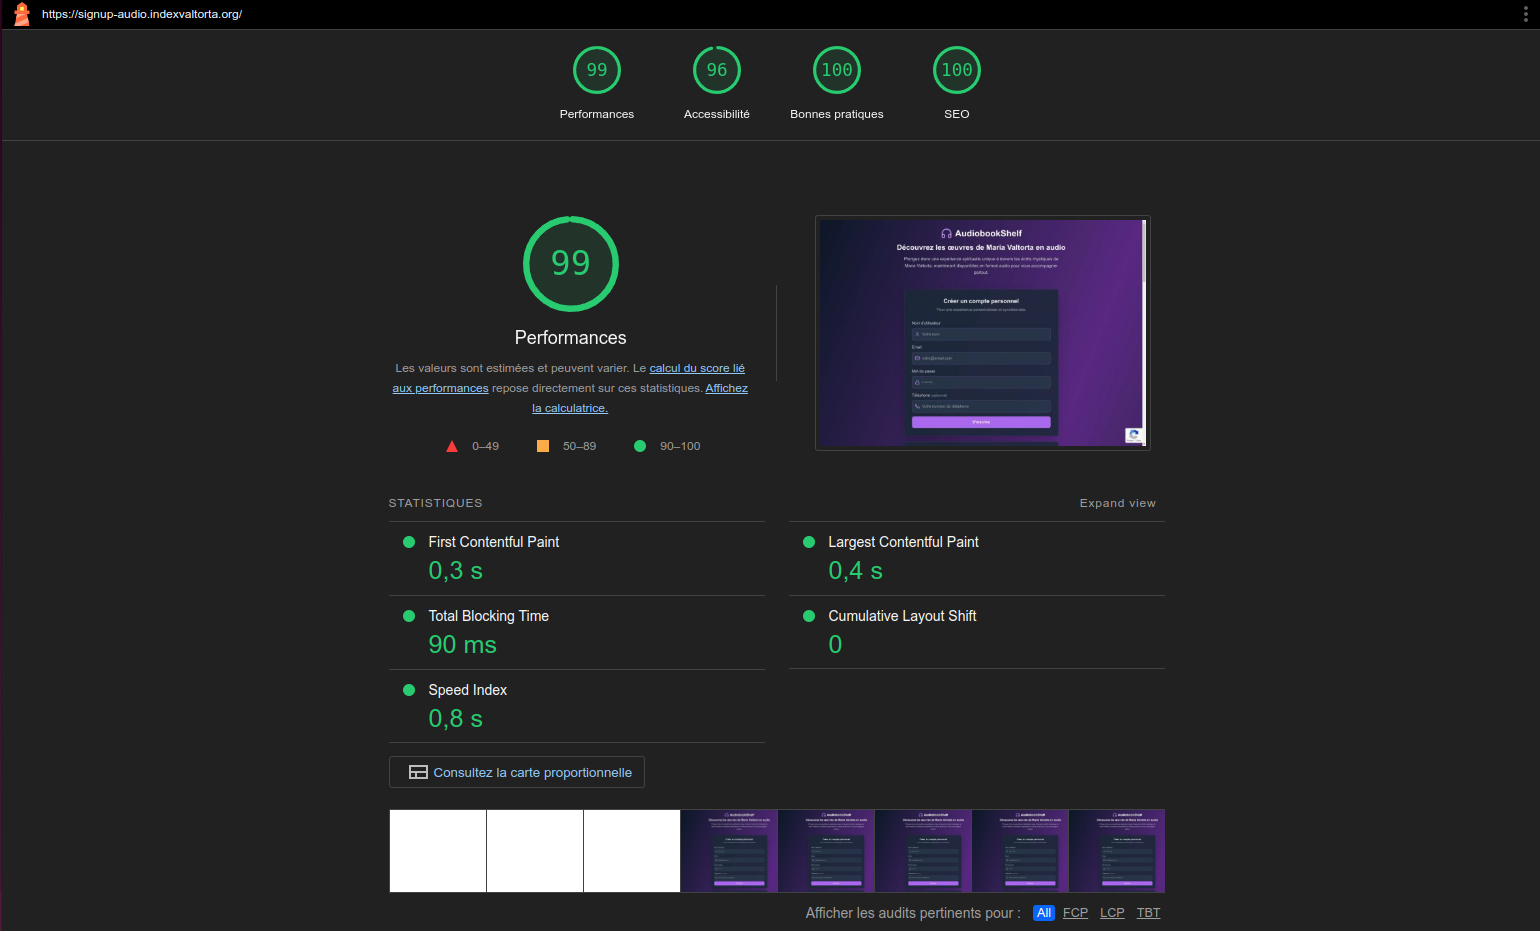Click the final page screenshot preview
The height and width of the screenshot is (931, 1540).
(982, 333)
